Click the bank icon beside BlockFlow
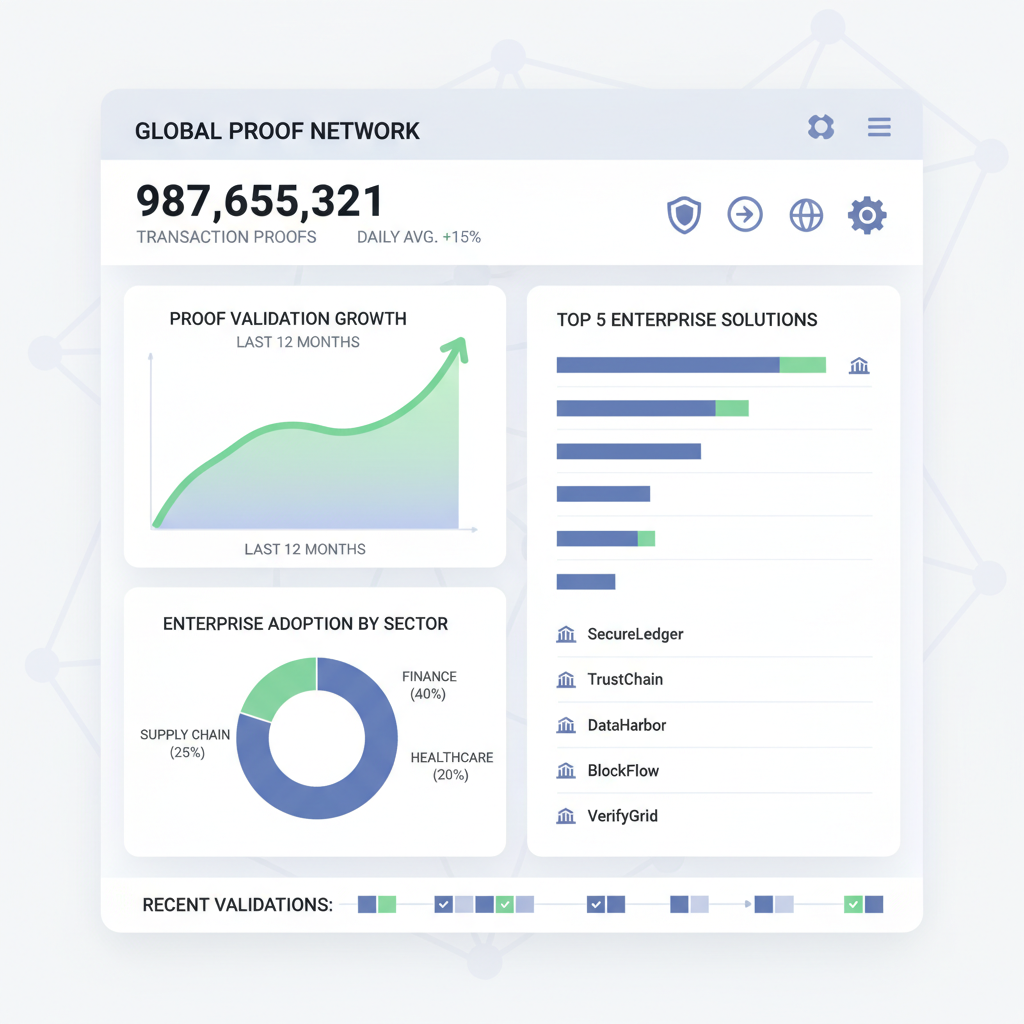Viewport: 1024px width, 1024px height. (x=567, y=770)
